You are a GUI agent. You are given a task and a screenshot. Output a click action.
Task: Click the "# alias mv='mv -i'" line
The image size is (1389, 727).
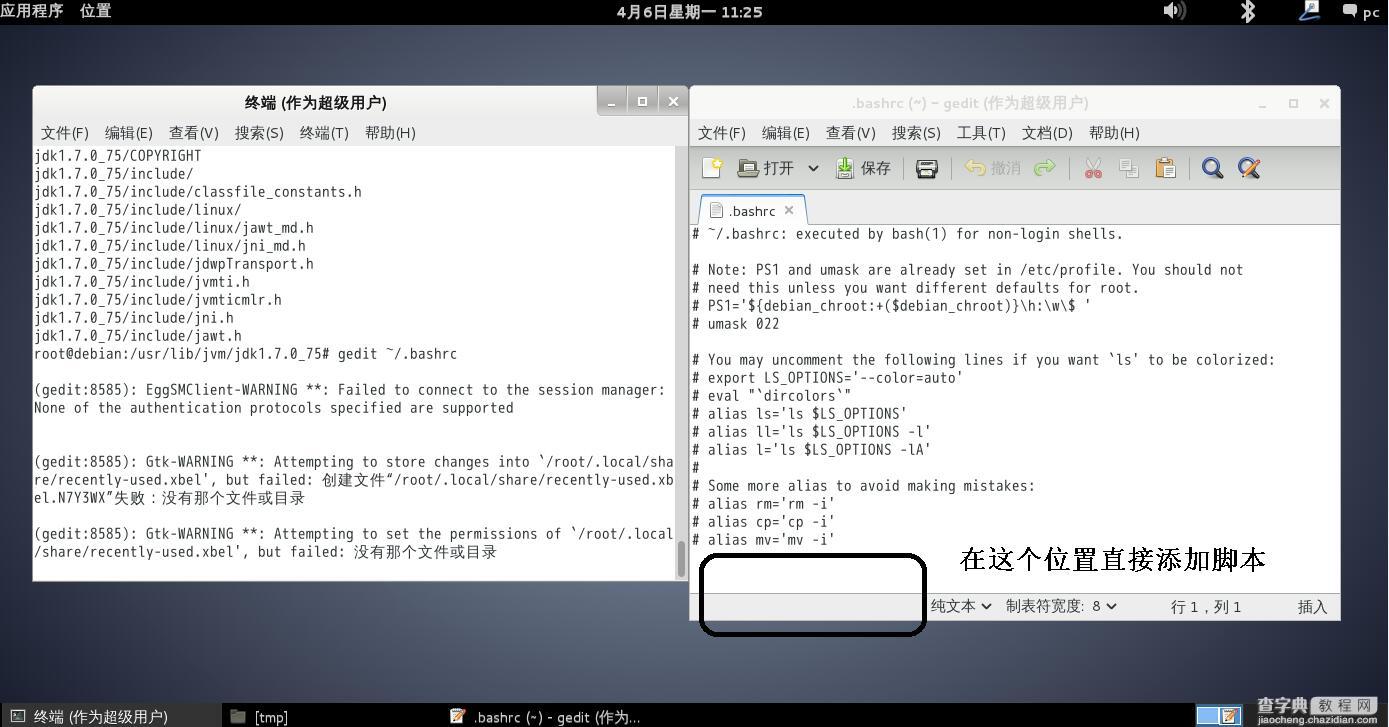(x=763, y=540)
